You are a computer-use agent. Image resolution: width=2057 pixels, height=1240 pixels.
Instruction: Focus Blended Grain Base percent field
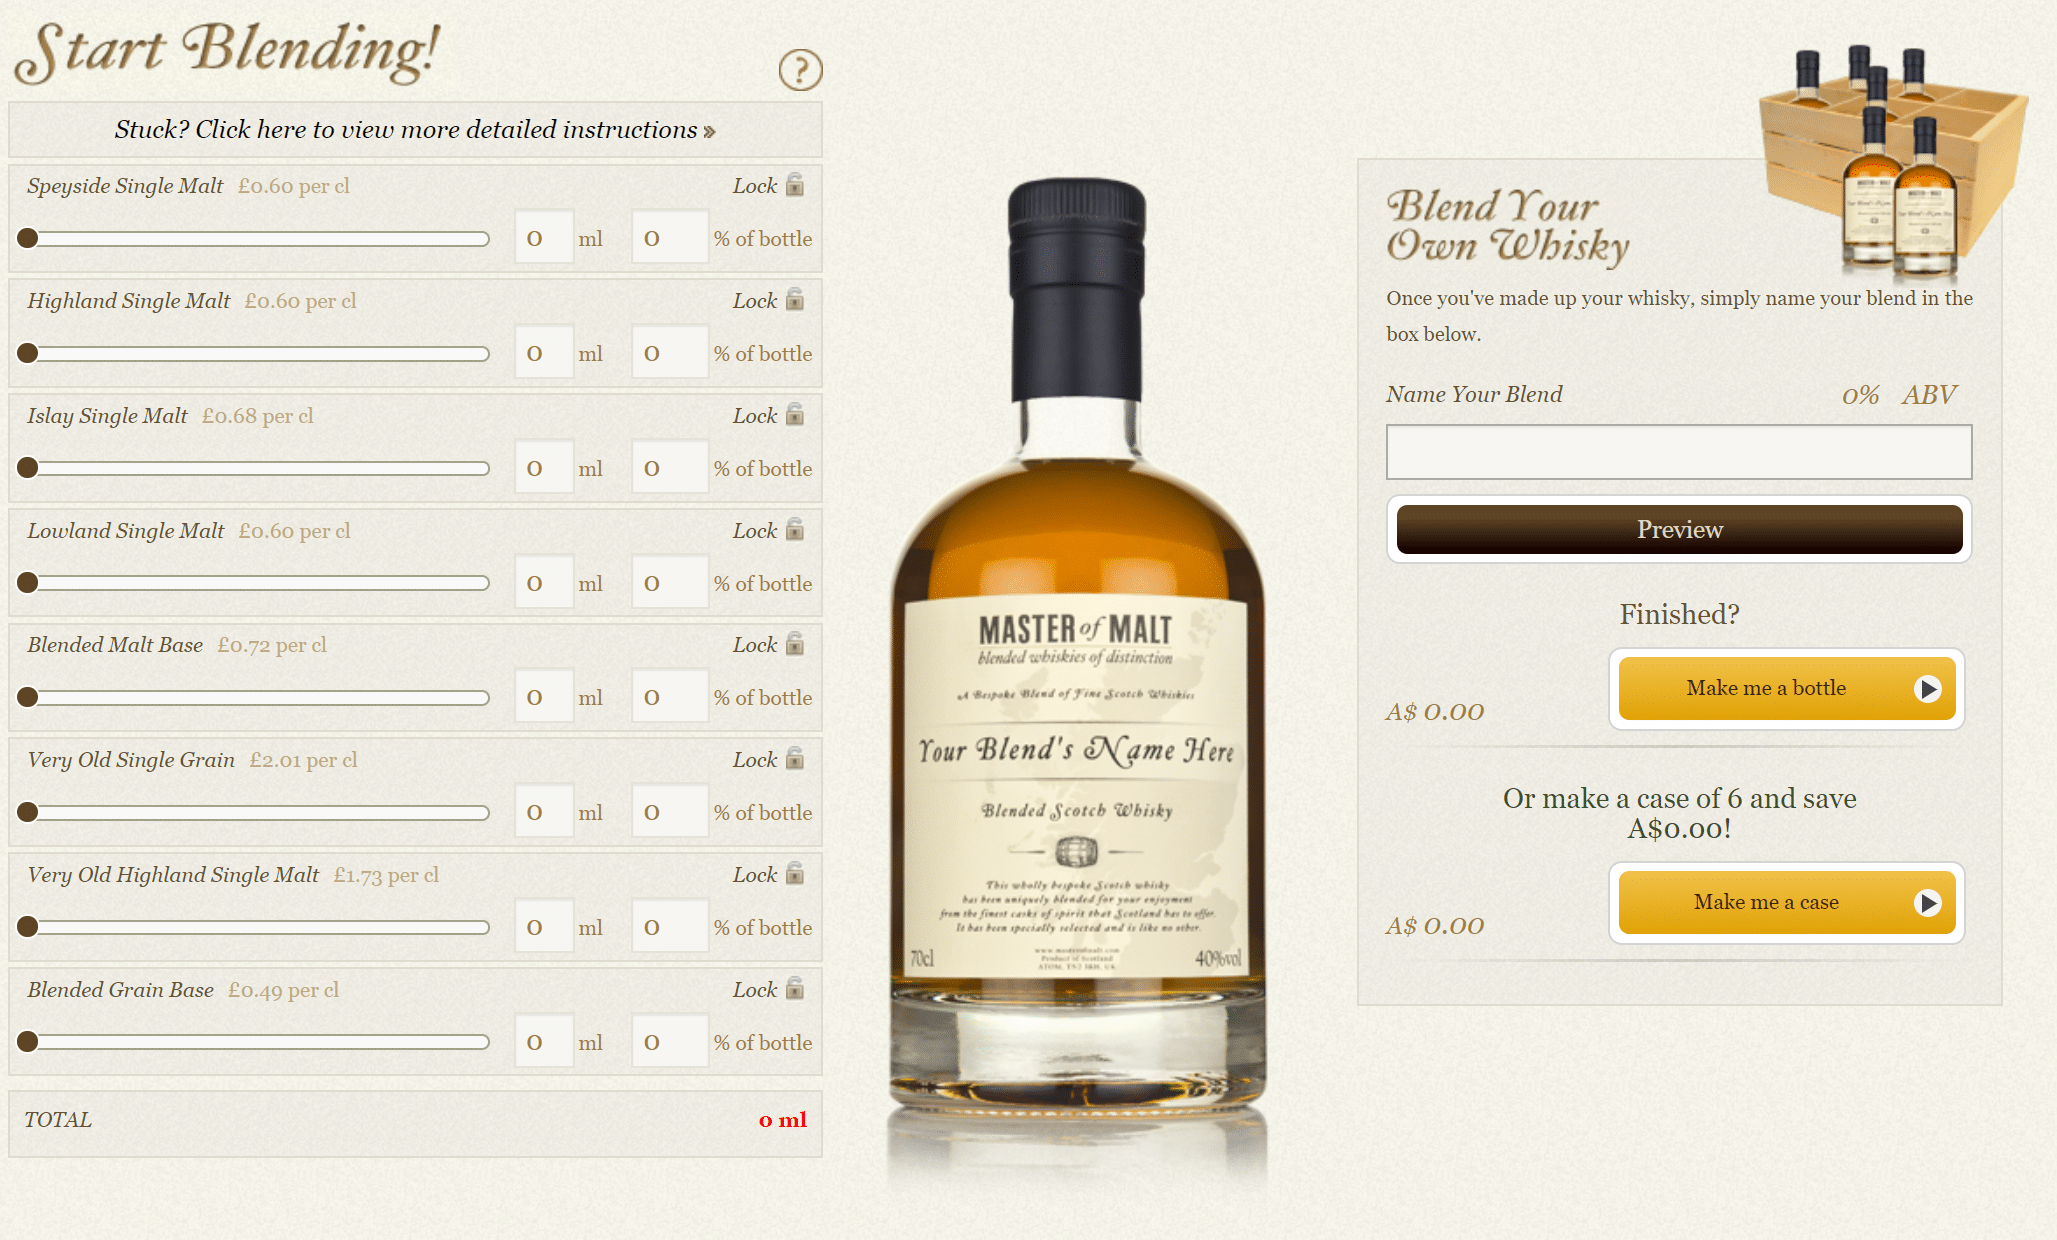point(670,1041)
